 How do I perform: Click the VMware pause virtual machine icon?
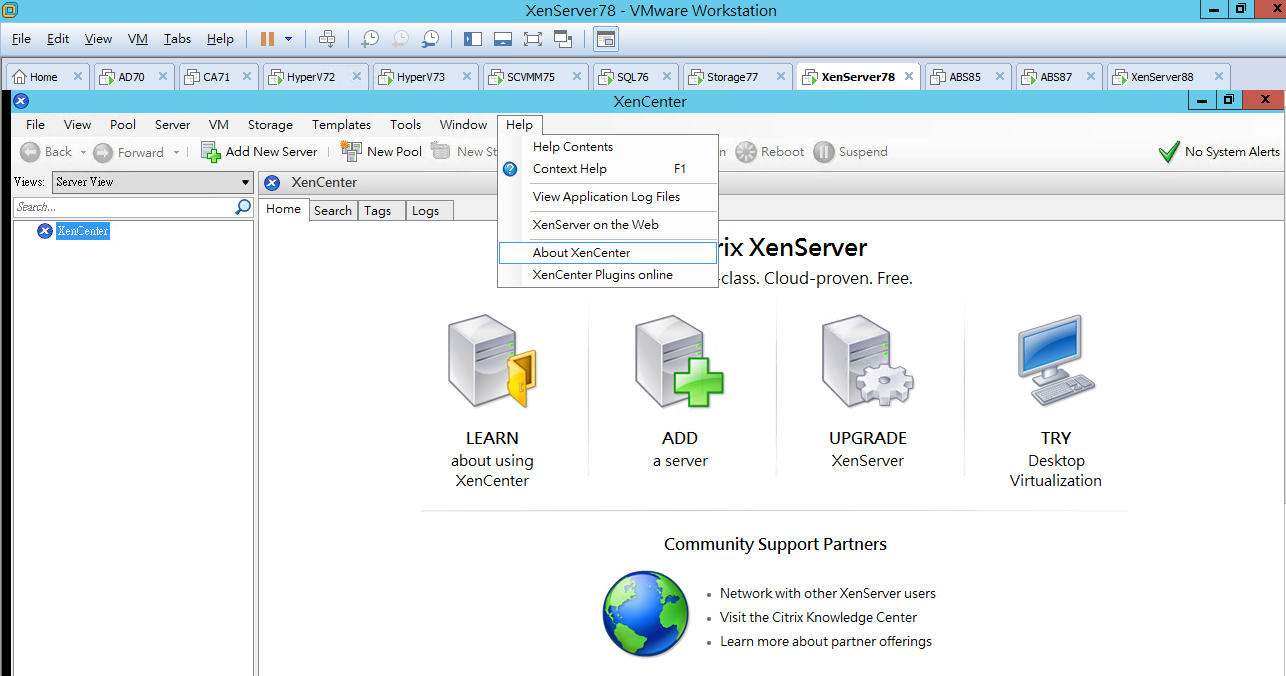267,39
